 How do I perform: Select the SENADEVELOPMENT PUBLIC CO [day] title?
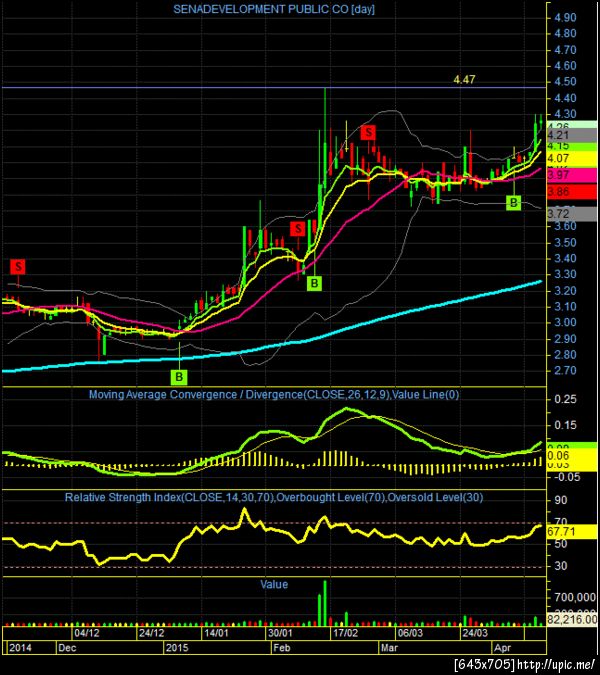coord(274,9)
